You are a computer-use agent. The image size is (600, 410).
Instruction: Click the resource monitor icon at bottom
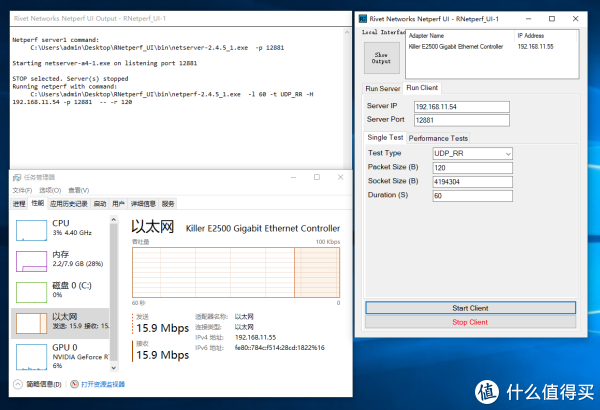(72, 384)
